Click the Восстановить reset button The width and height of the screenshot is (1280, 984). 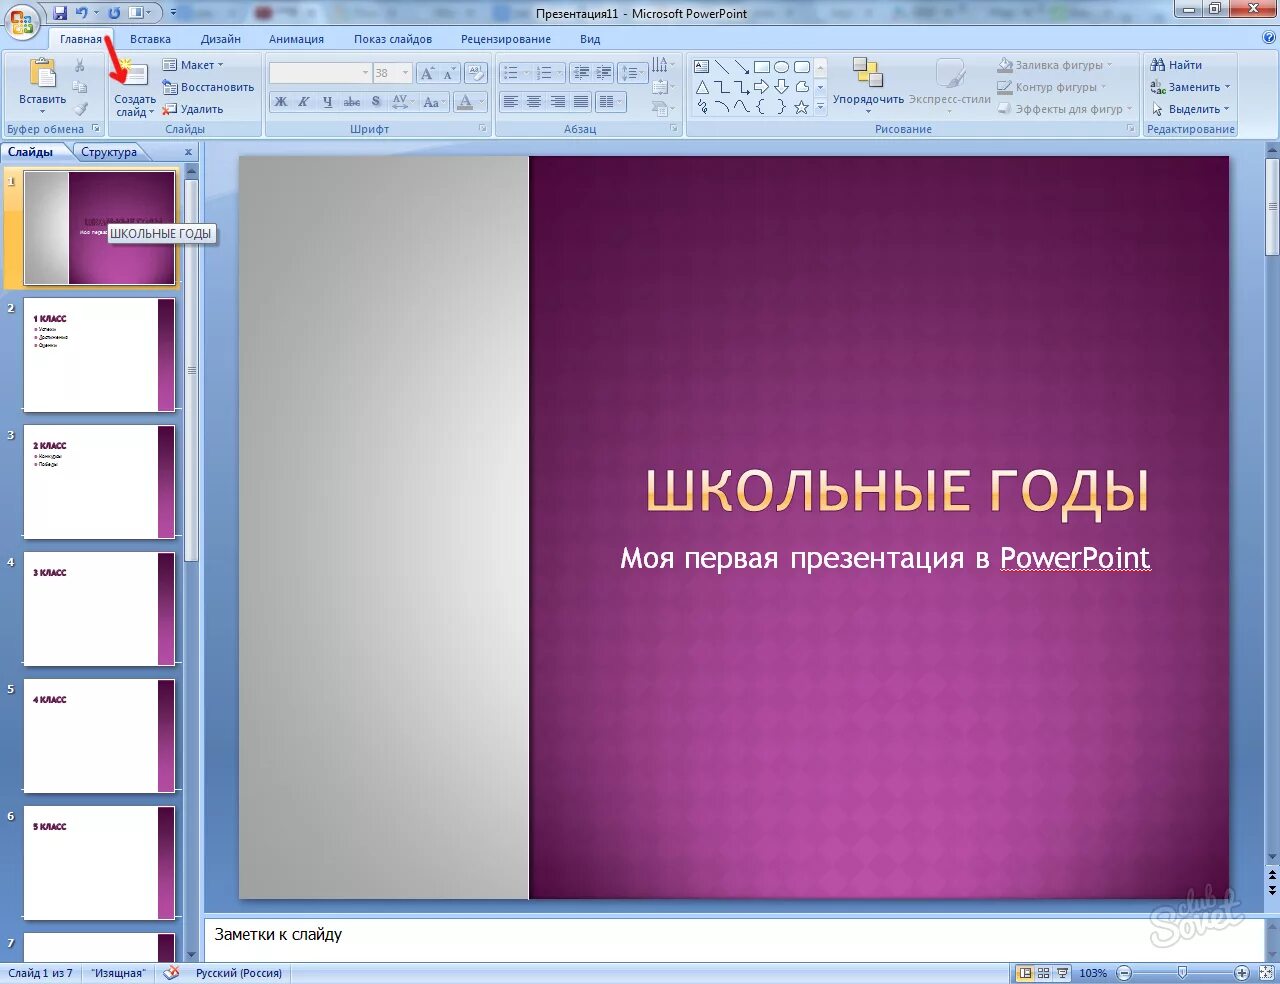[208, 87]
